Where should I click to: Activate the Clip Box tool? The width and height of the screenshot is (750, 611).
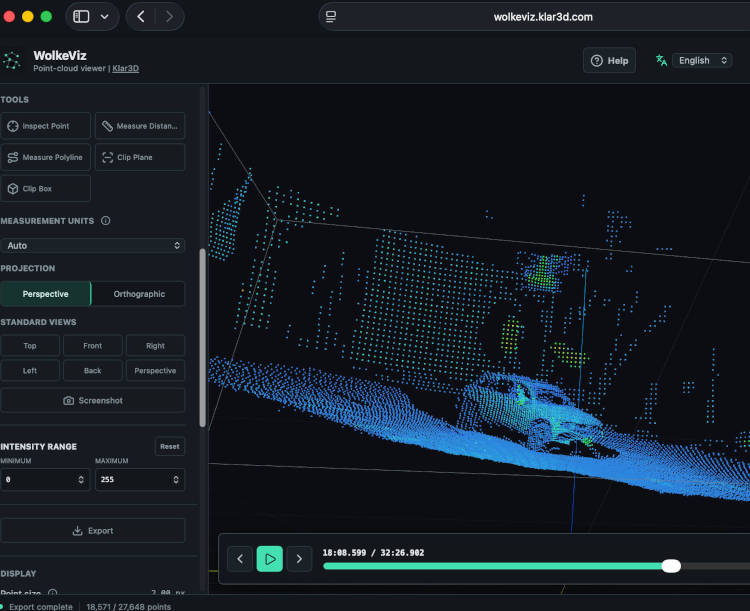[45, 189]
